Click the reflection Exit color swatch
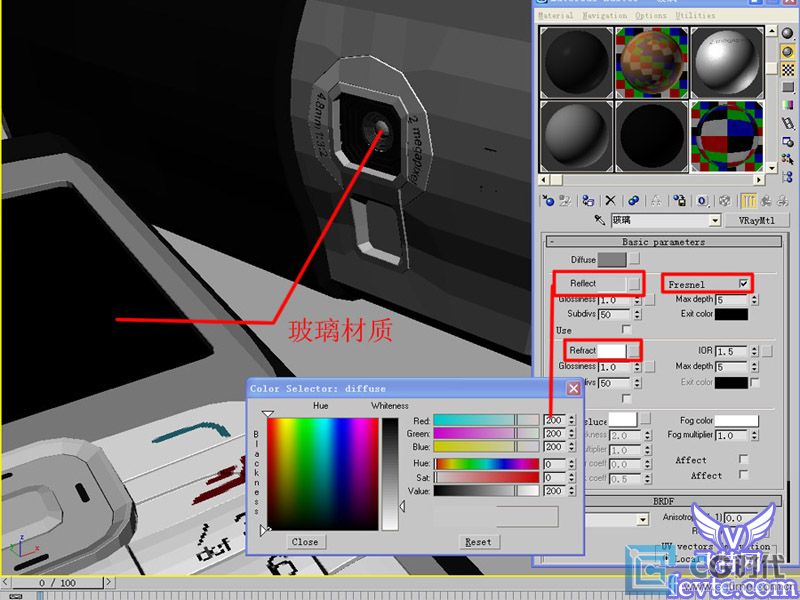 click(x=731, y=314)
